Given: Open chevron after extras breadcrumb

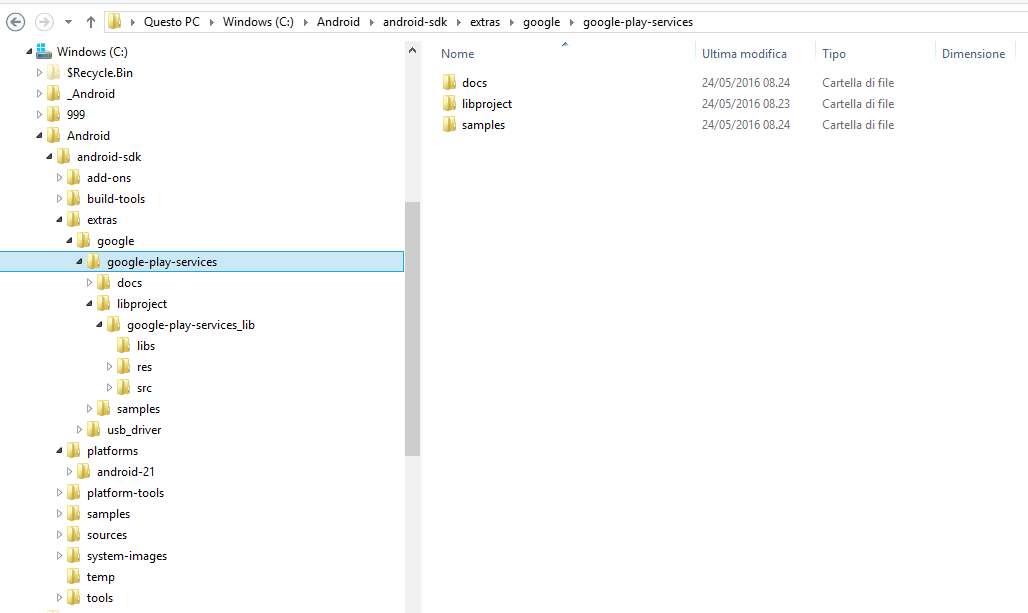Looking at the screenshot, I should [x=512, y=22].
